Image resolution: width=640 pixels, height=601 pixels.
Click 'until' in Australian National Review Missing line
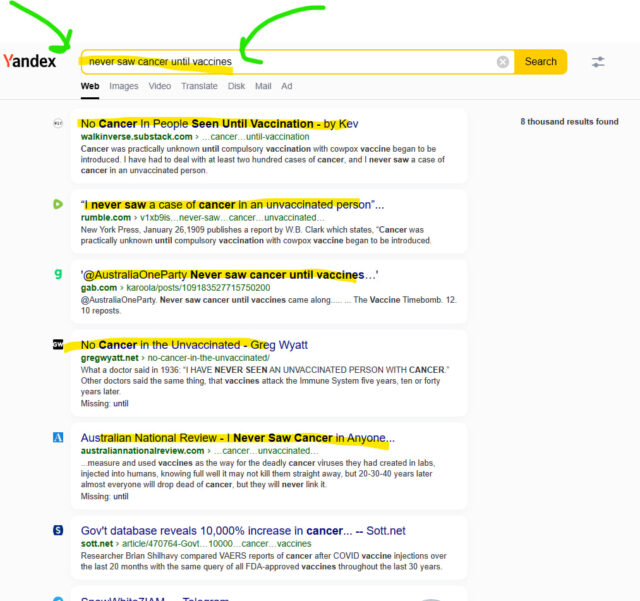[x=121, y=496]
